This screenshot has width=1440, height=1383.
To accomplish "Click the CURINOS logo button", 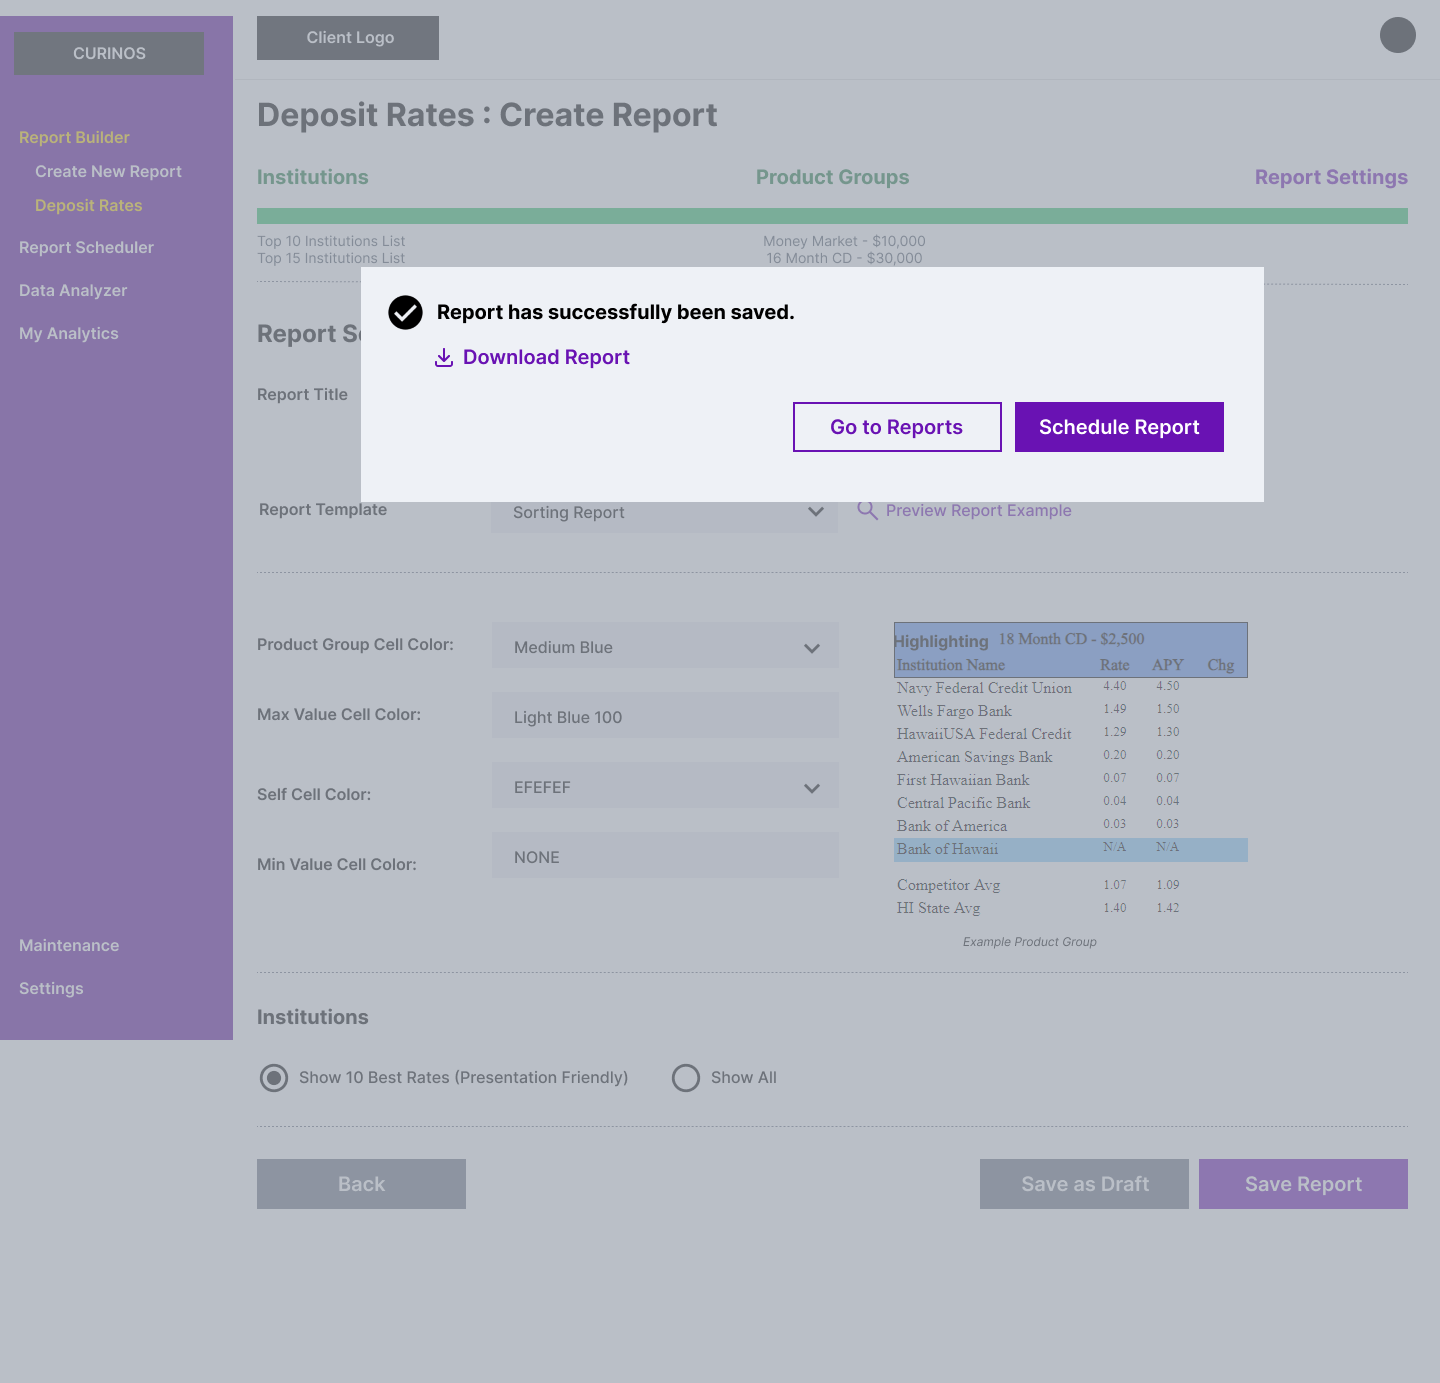I will (109, 53).
